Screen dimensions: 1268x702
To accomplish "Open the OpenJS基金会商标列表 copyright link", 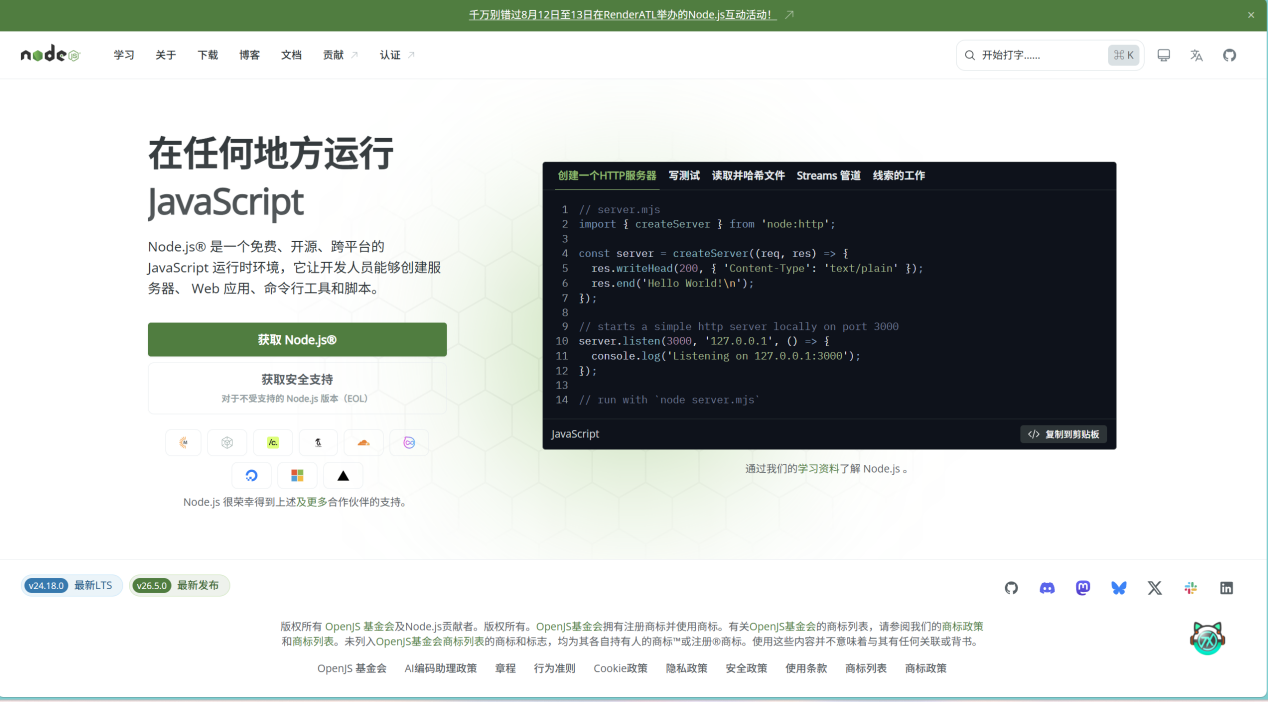I will pos(430,641).
